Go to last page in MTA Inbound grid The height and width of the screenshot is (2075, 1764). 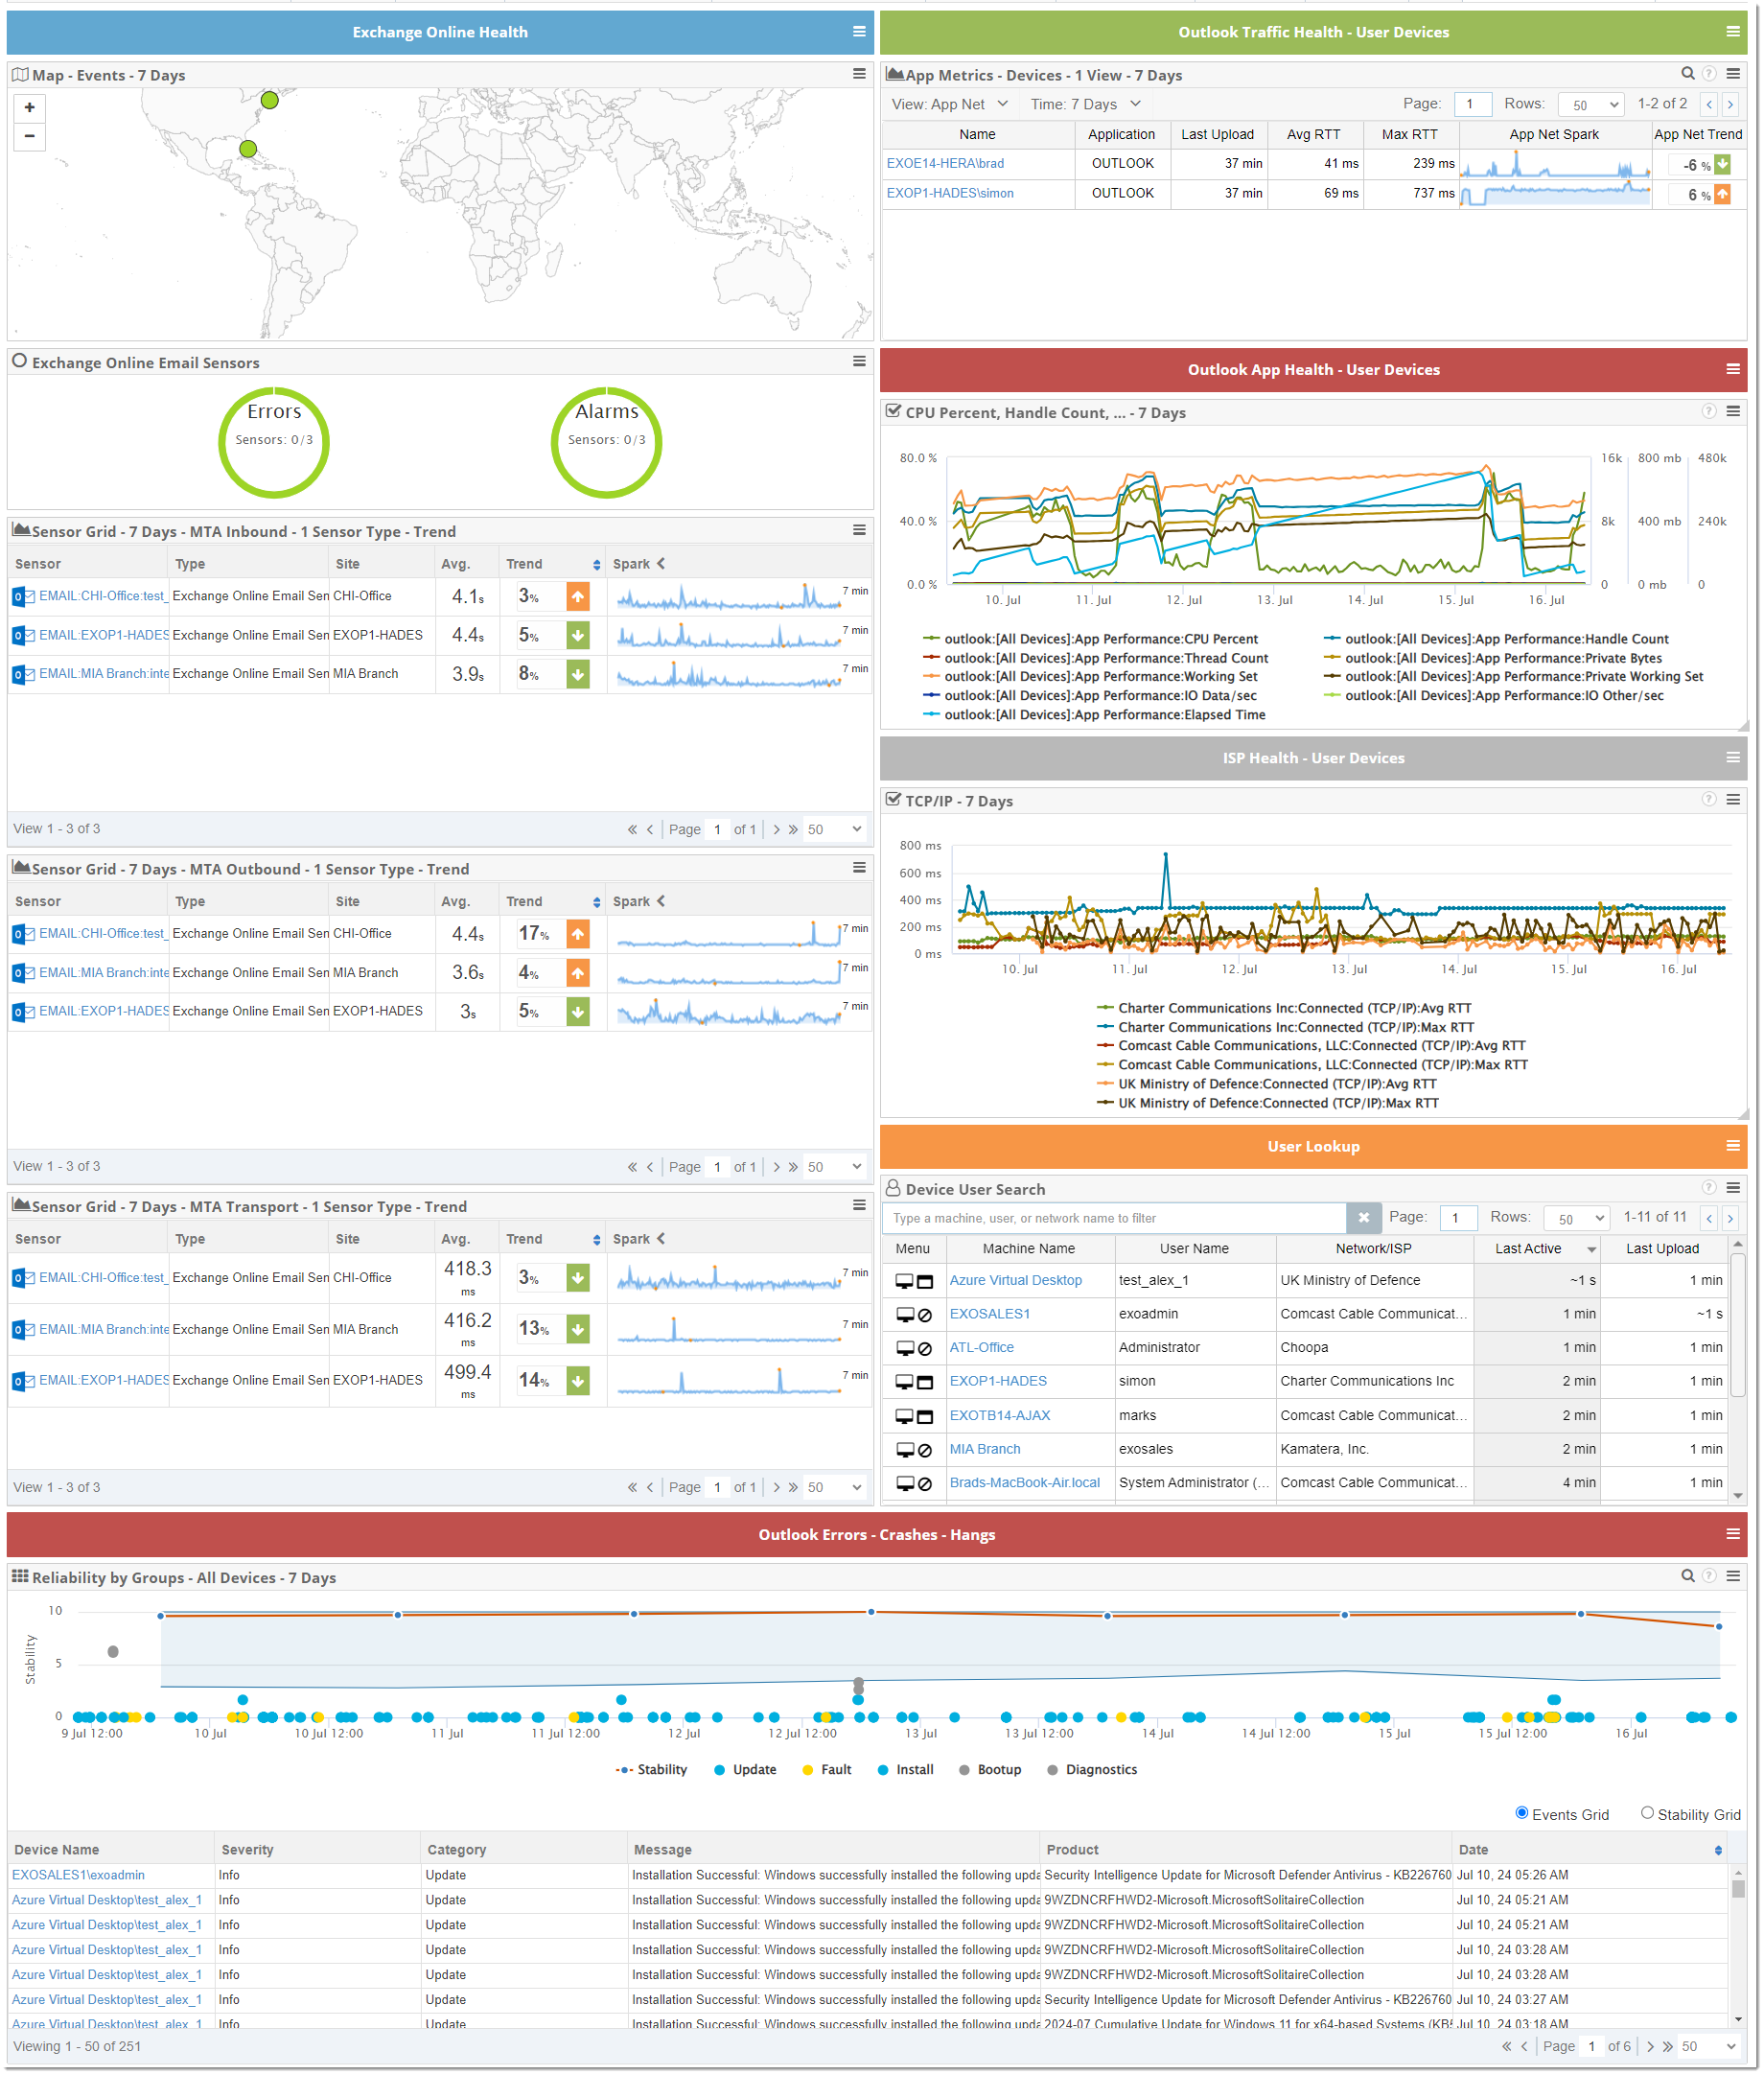(x=792, y=829)
